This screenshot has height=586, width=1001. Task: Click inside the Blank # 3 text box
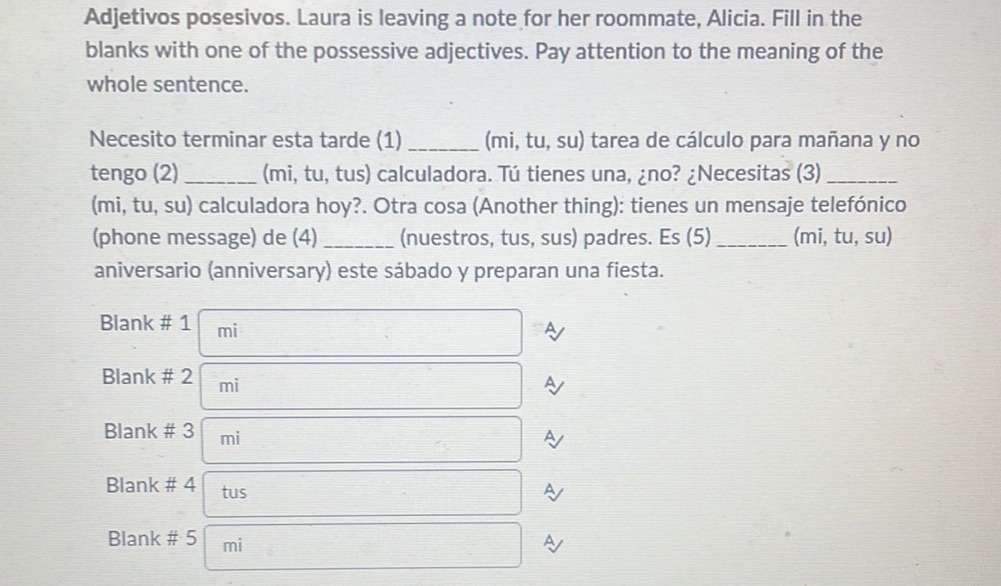360,439
